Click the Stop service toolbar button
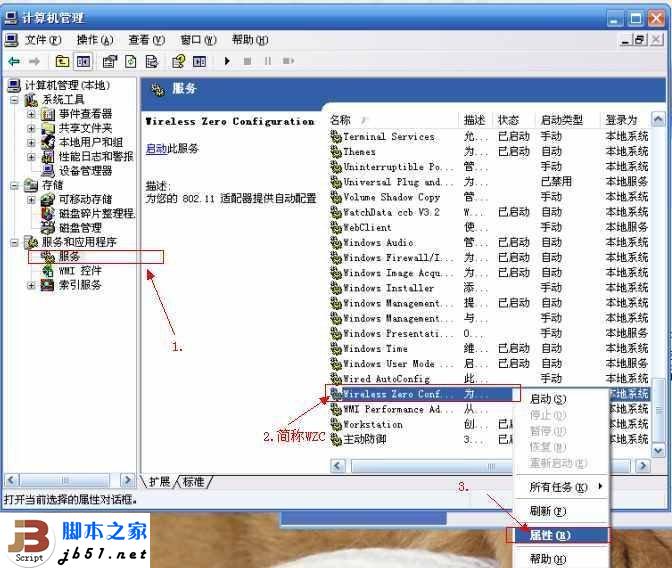This screenshot has height=568, width=672. tap(247, 61)
